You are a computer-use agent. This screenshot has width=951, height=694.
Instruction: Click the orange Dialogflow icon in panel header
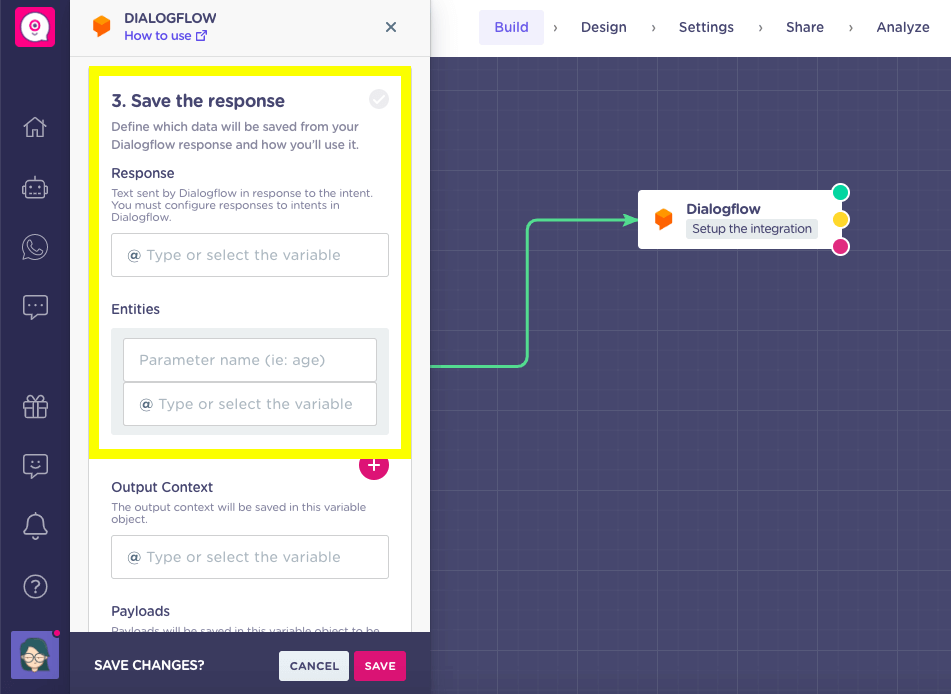coord(101,26)
